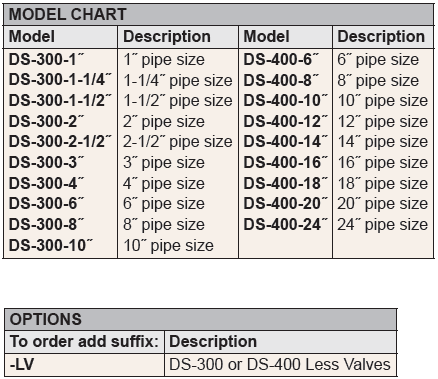The image size is (438, 379).
Task: Click the DS-400-20″ model name
Action: pos(286,203)
